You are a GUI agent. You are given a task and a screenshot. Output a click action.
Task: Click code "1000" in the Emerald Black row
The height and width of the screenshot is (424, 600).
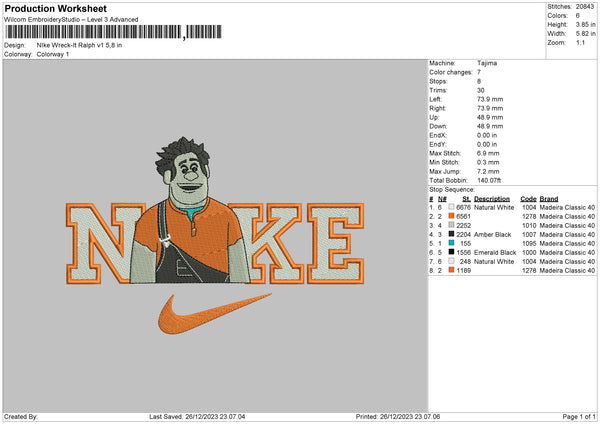point(529,253)
